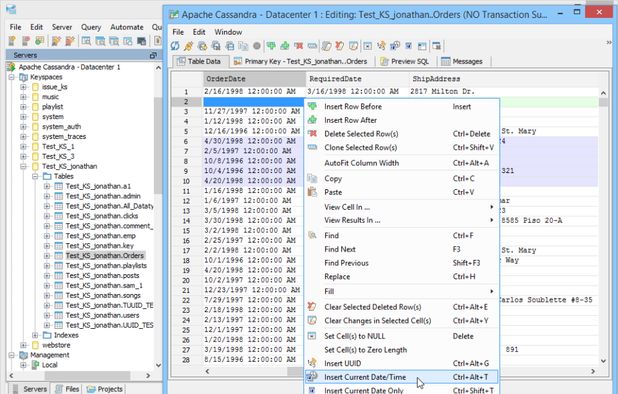Expand the Indexes folder node
The width and height of the screenshot is (618, 394).
(x=35, y=335)
